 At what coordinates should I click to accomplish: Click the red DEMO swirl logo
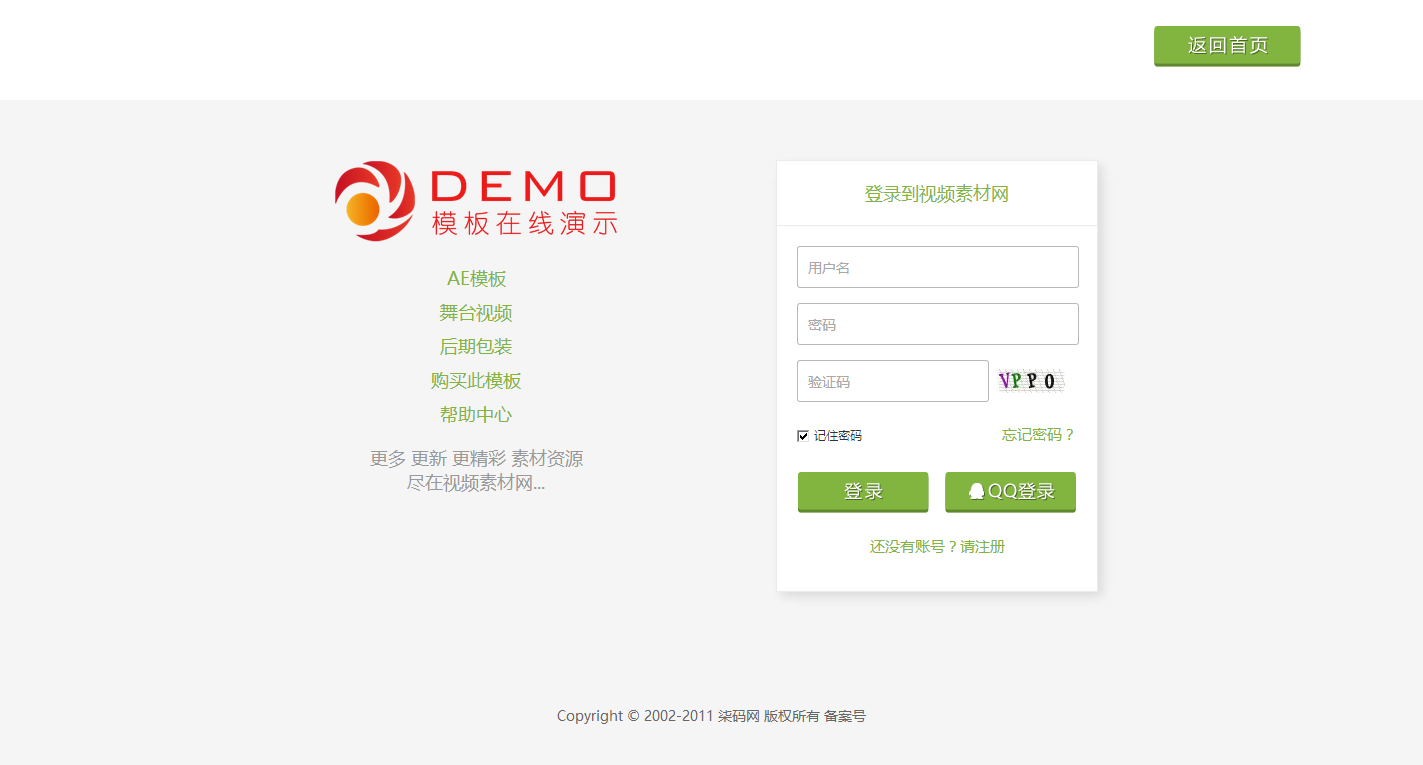coord(375,201)
